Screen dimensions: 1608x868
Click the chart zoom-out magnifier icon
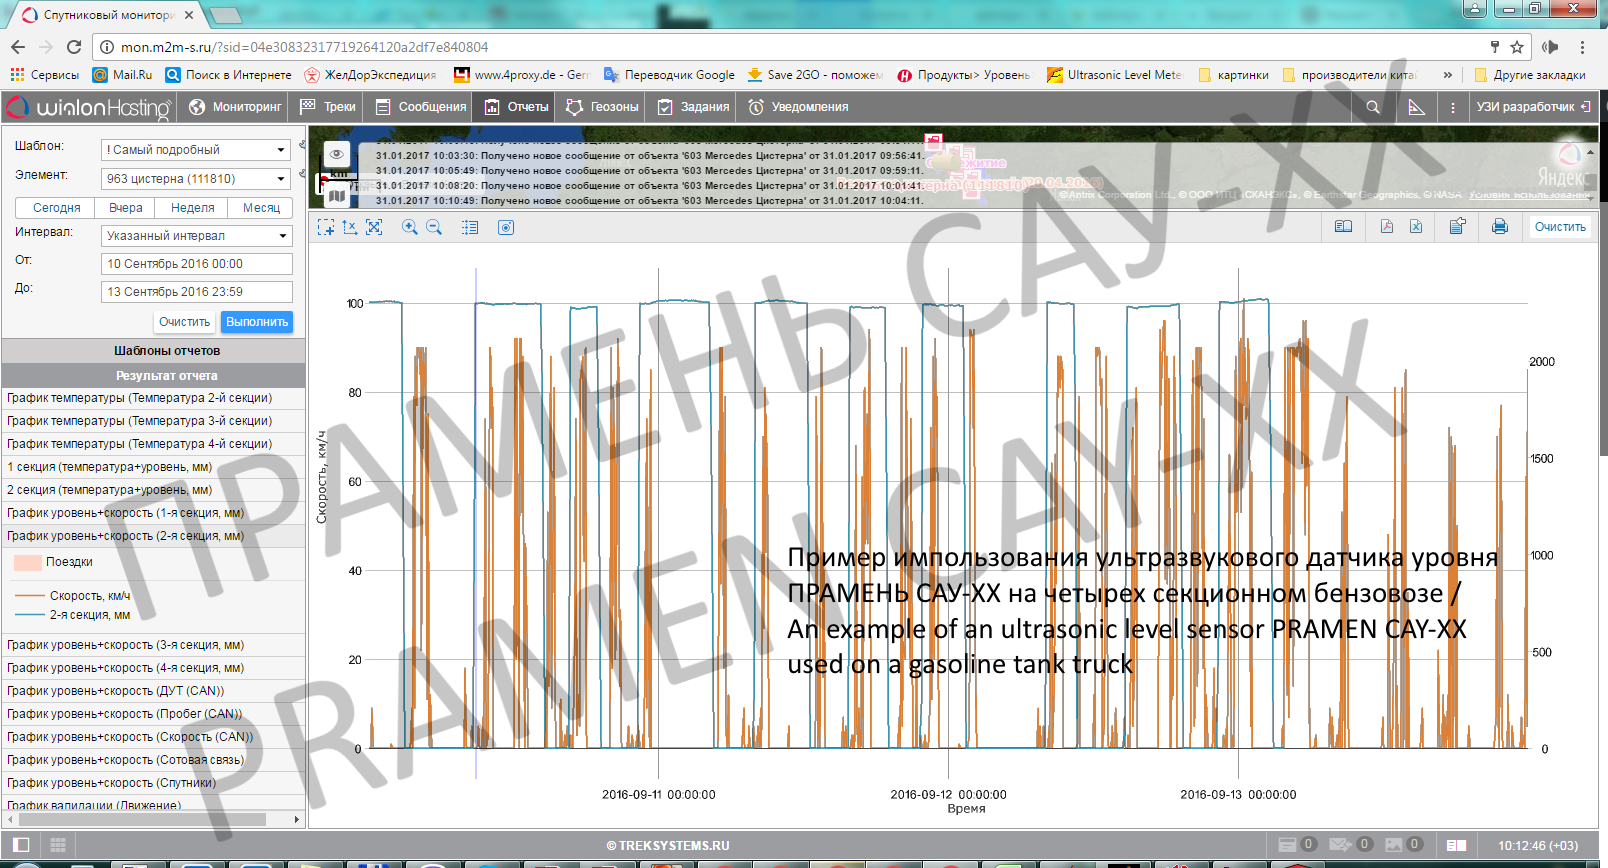(x=434, y=228)
